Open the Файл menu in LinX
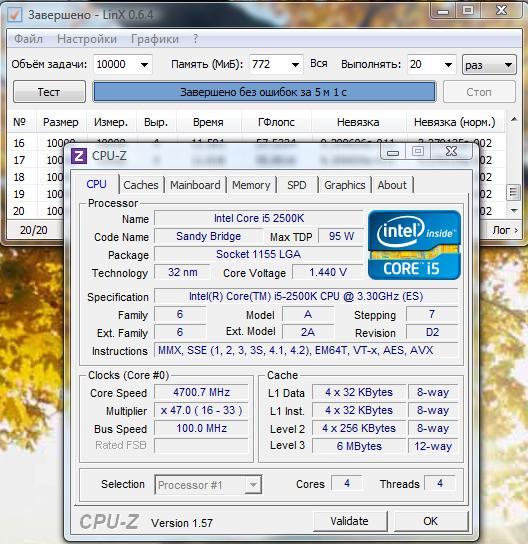This screenshot has height=544, width=528. point(28,39)
